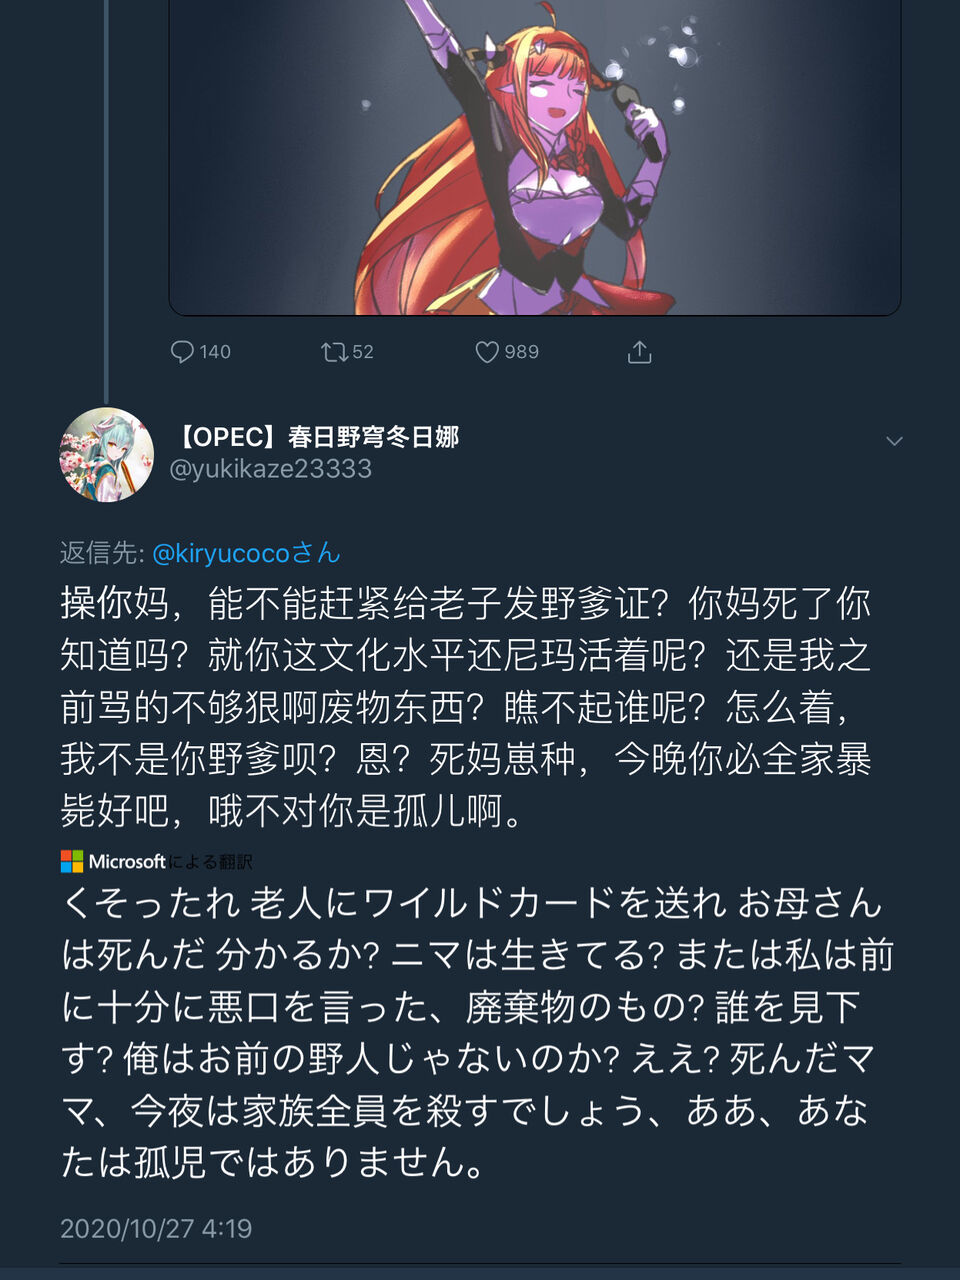Click the 2020/10/27 4:19 timestamp

tap(156, 1228)
